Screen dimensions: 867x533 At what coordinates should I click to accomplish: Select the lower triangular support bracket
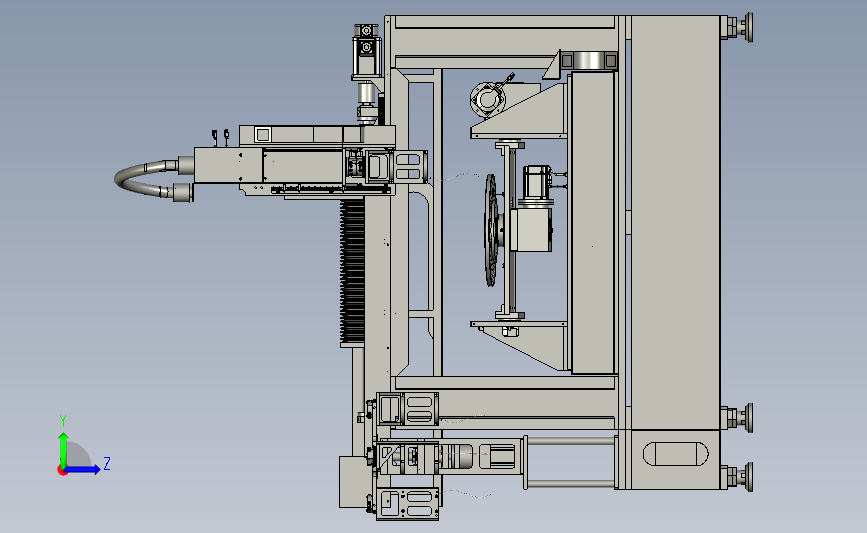coord(521,344)
